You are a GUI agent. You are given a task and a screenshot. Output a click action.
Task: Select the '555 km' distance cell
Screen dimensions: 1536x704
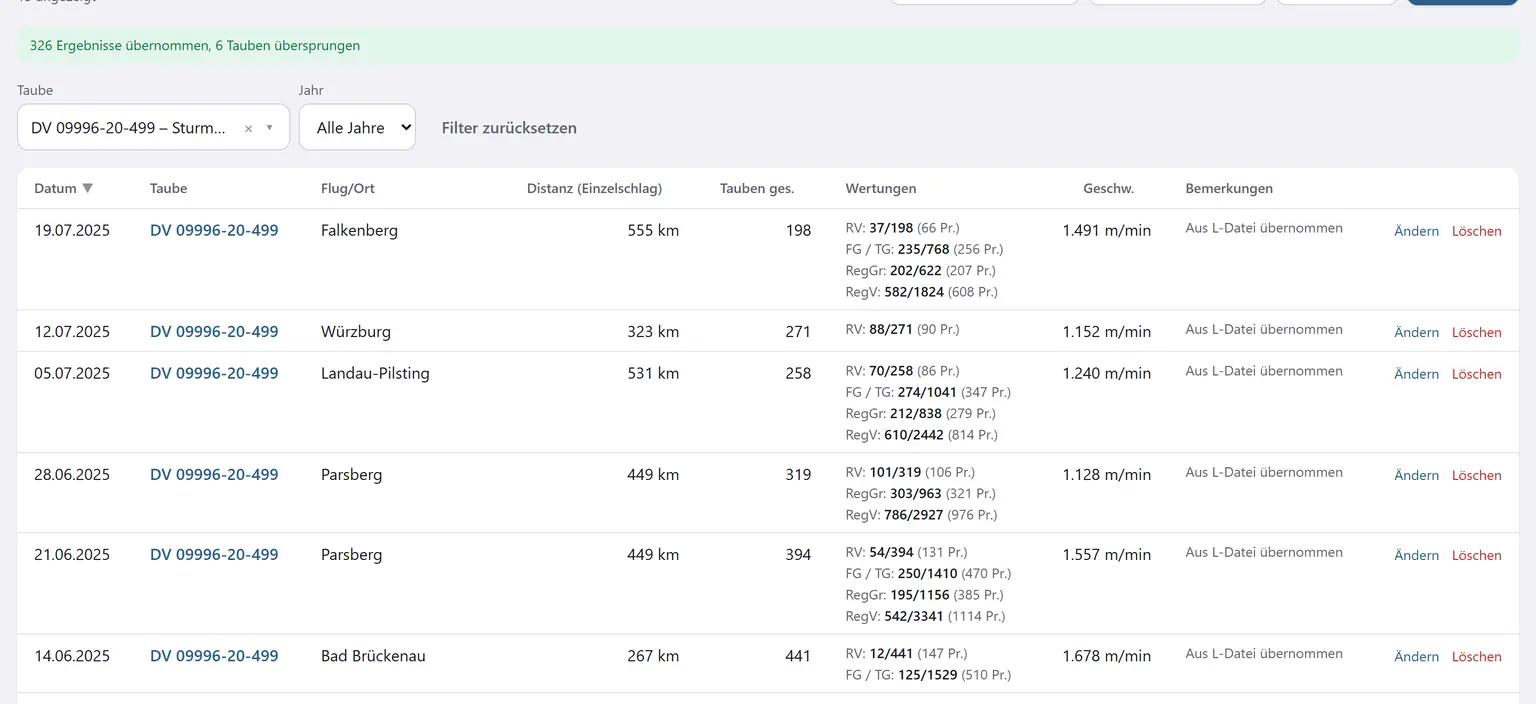tap(653, 230)
